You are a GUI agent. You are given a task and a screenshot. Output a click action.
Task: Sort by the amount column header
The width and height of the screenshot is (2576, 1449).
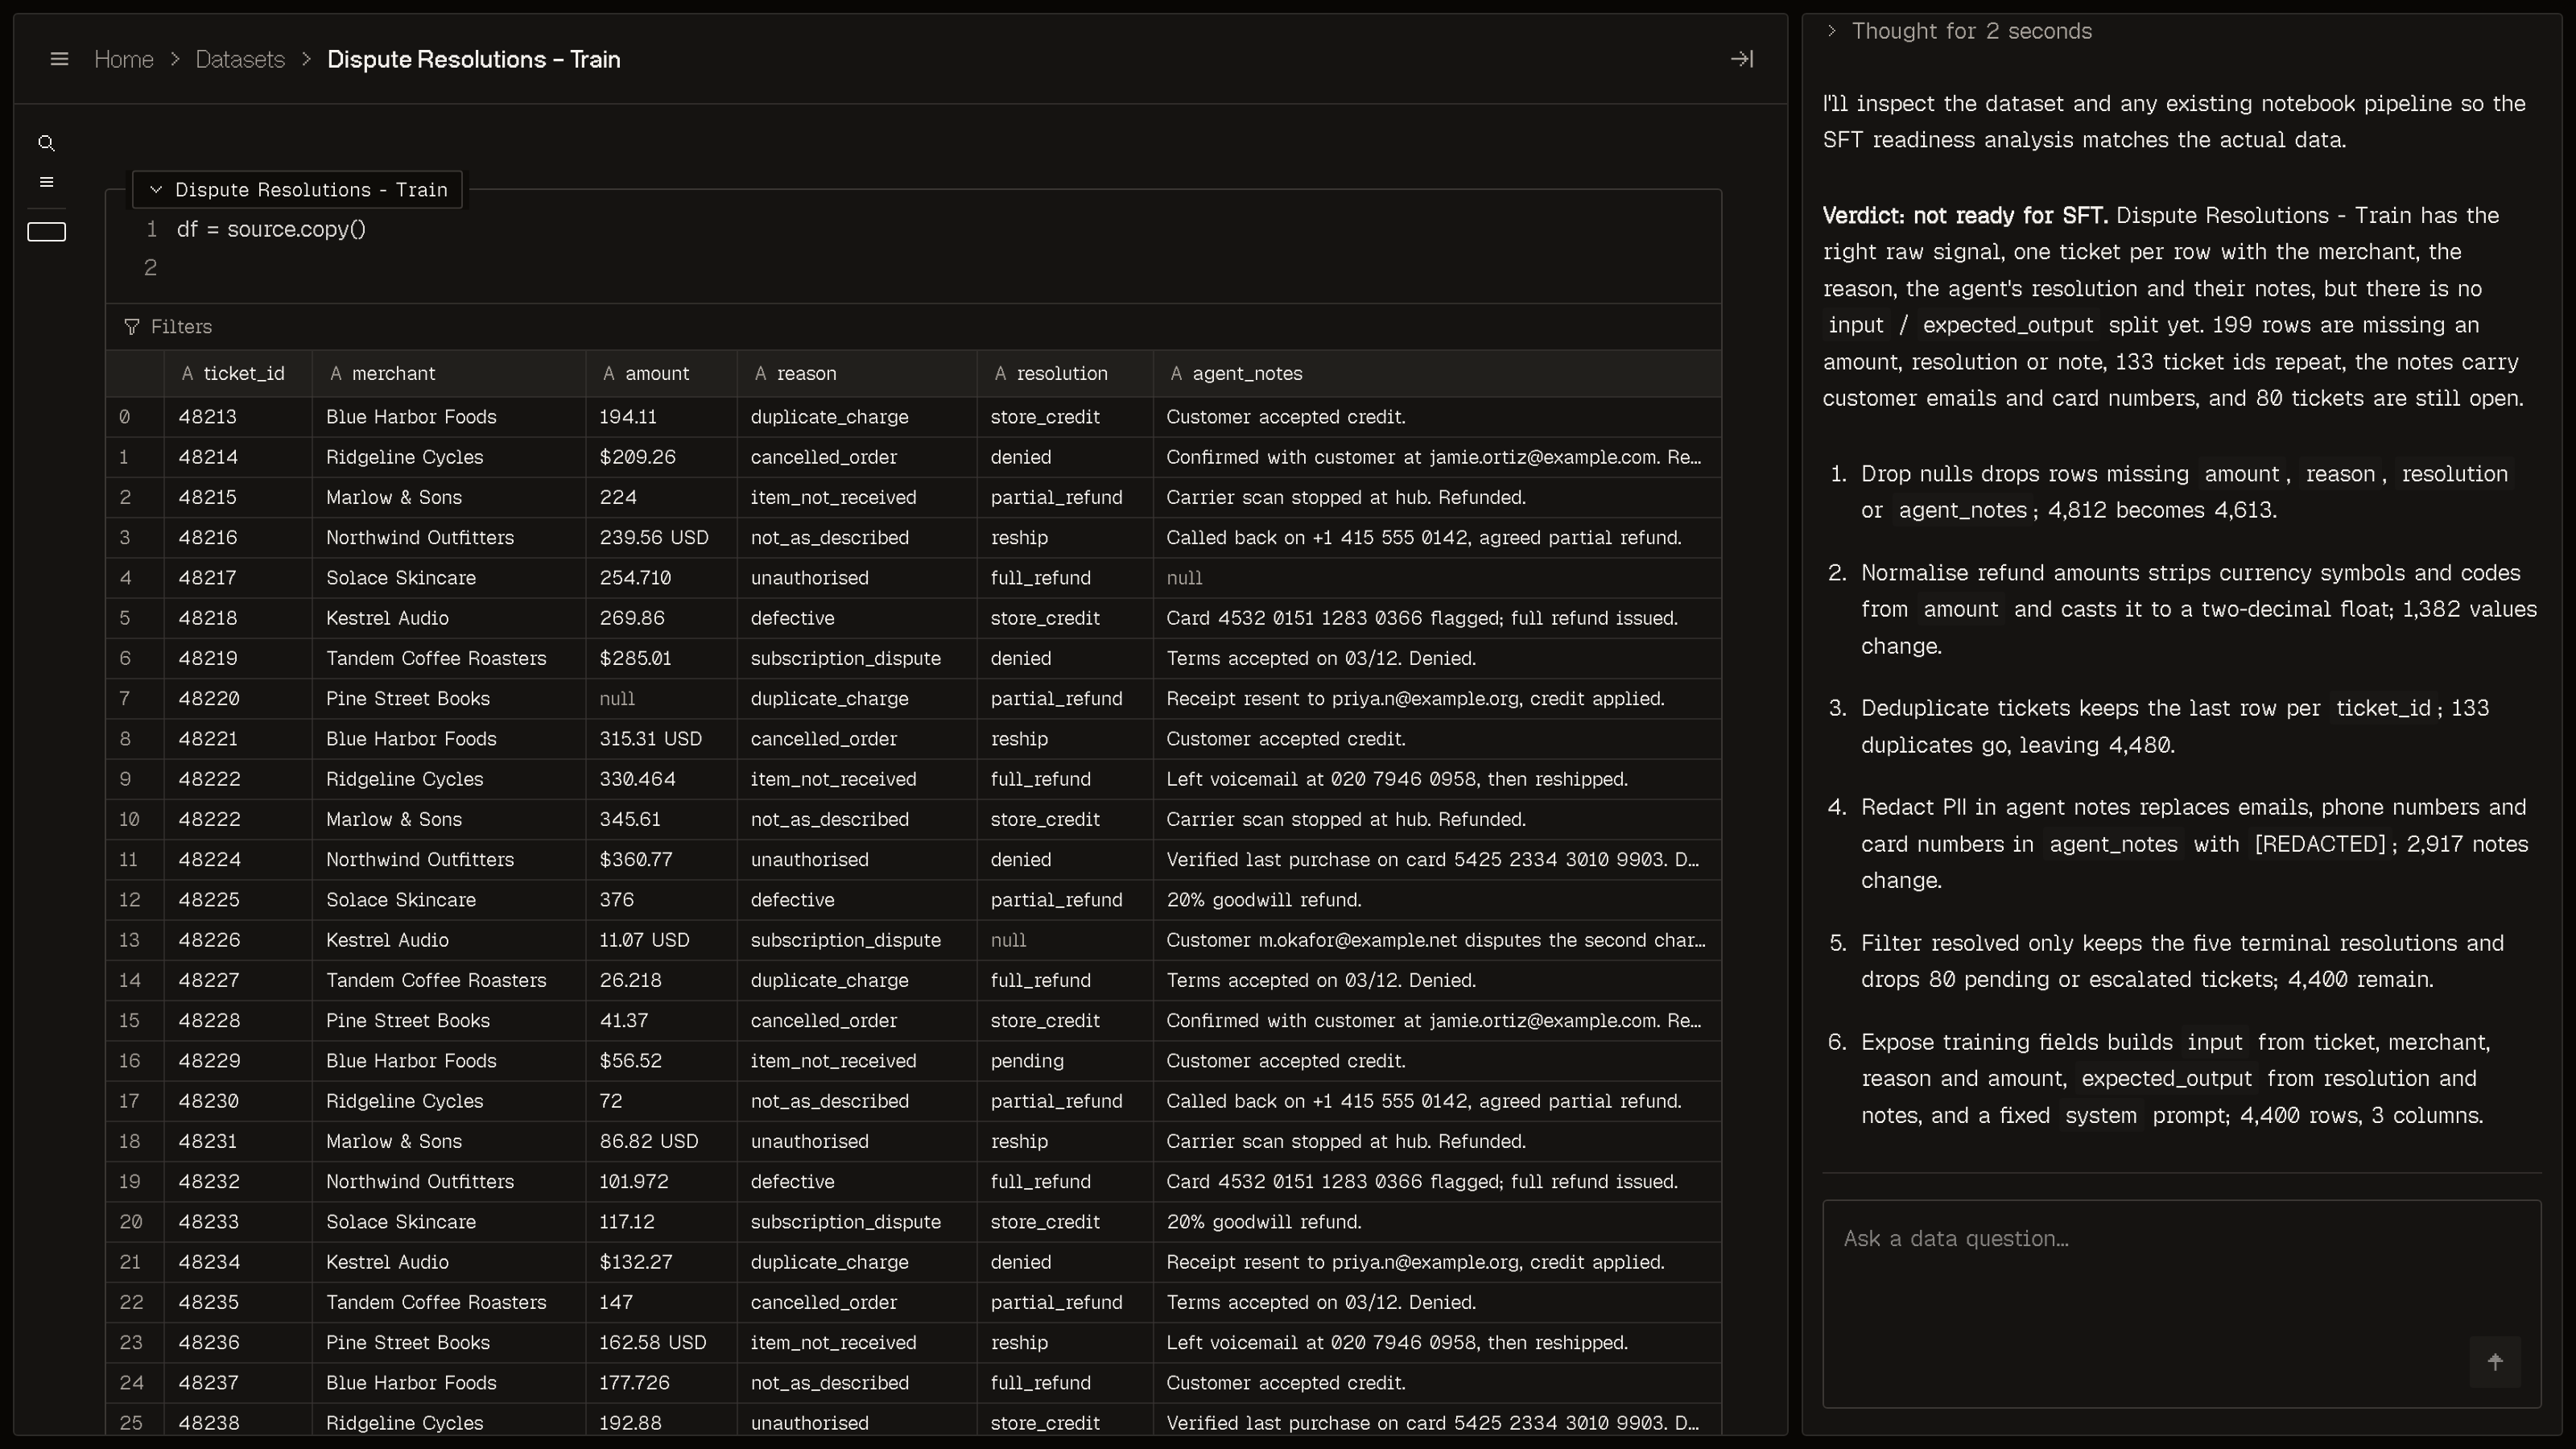pos(661,374)
